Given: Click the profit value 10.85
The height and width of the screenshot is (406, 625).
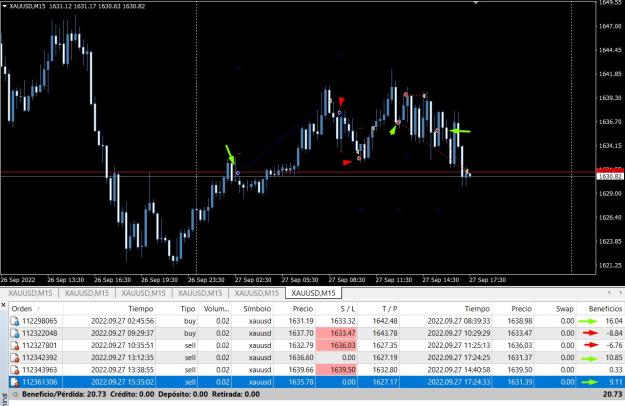Looking at the screenshot, I should [613, 358].
